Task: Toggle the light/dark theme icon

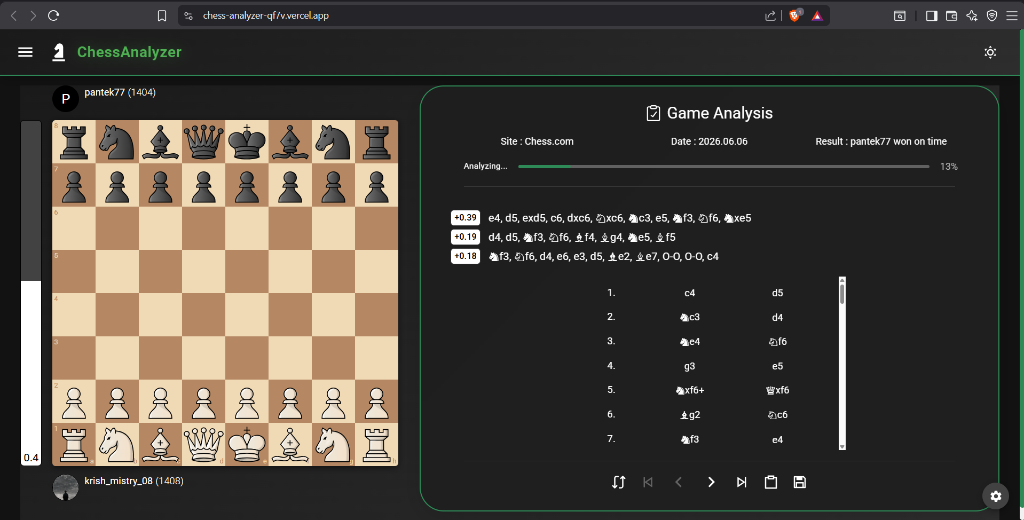Action: coord(990,52)
